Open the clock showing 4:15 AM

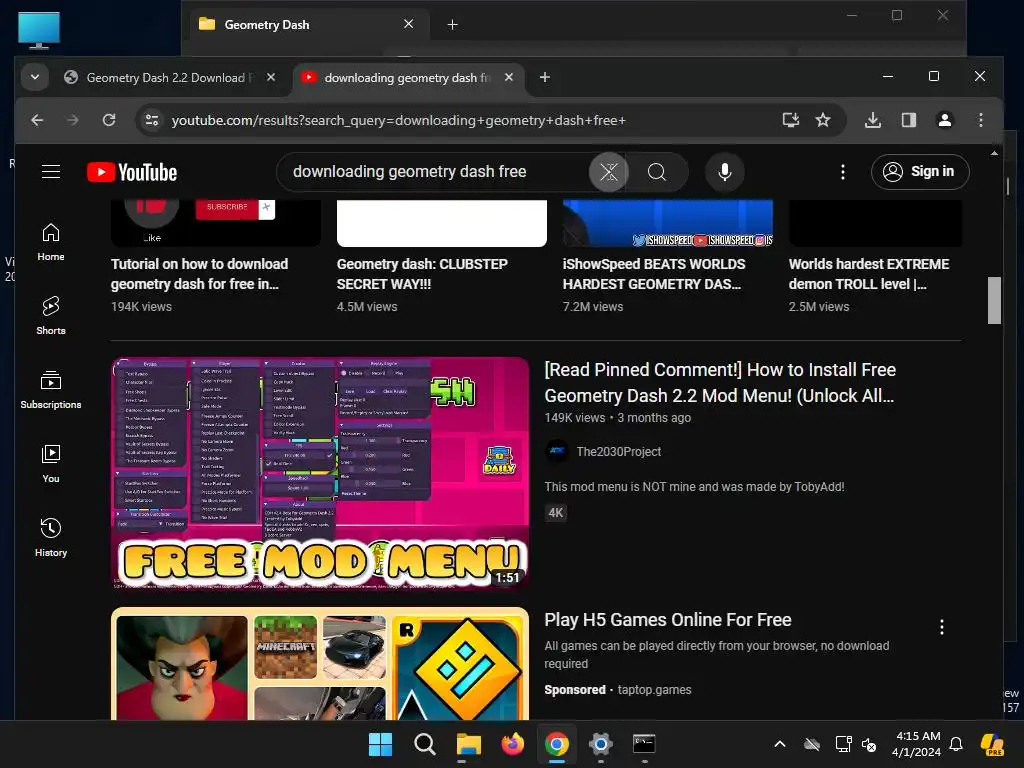click(916, 744)
